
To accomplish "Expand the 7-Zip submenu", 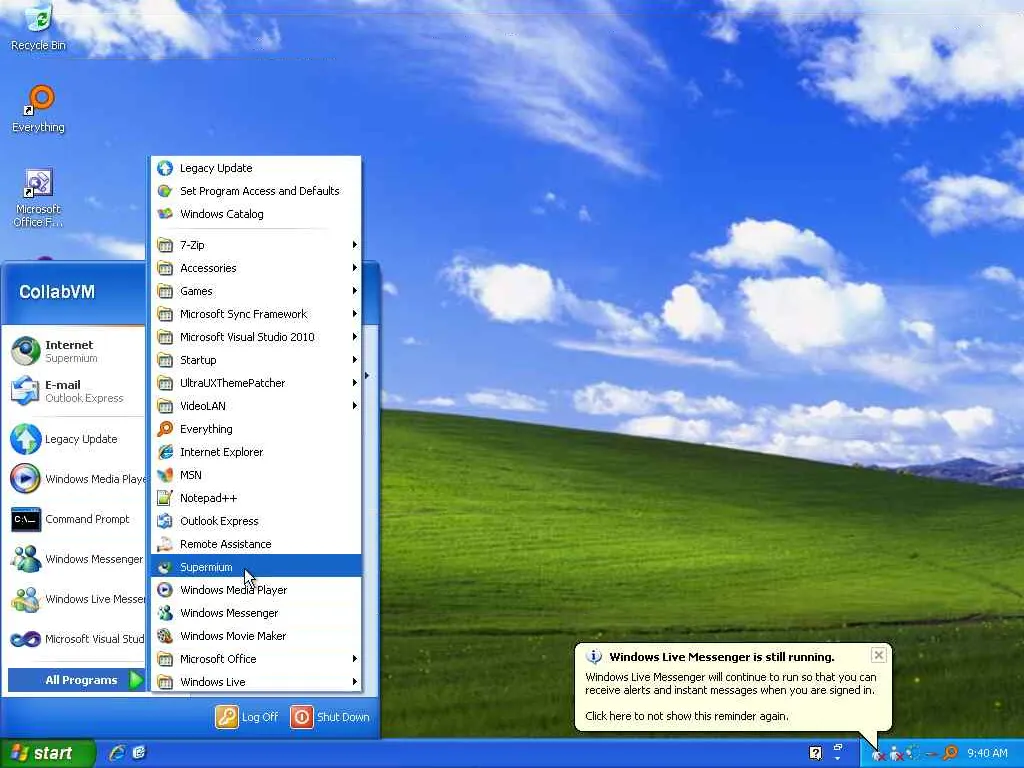I will [255, 245].
